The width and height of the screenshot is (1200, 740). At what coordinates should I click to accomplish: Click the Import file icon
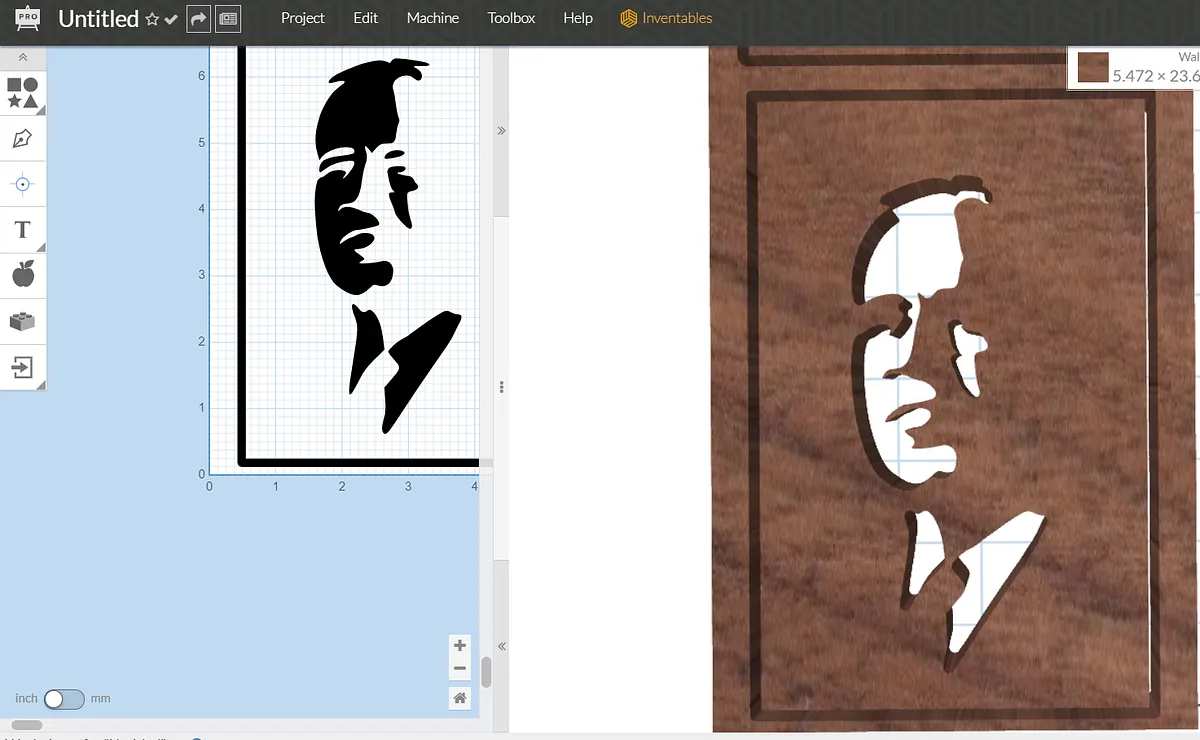tap(23, 367)
